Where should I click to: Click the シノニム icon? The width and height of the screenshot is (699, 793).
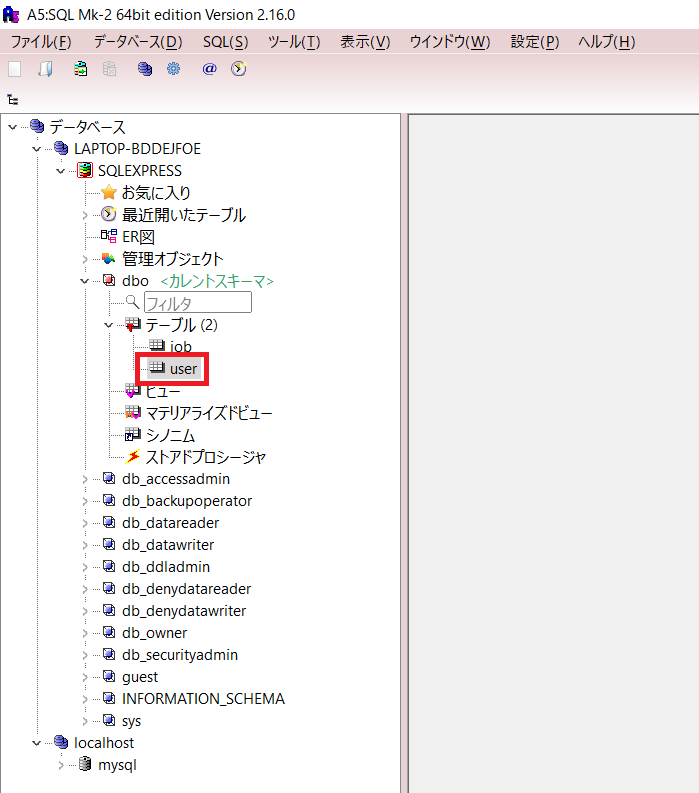point(133,434)
